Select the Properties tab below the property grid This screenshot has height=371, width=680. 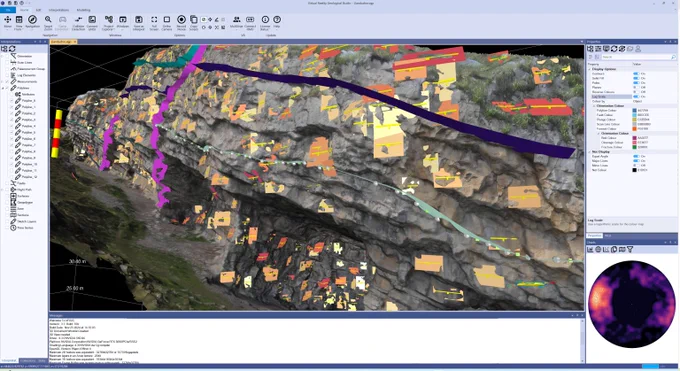(x=594, y=236)
